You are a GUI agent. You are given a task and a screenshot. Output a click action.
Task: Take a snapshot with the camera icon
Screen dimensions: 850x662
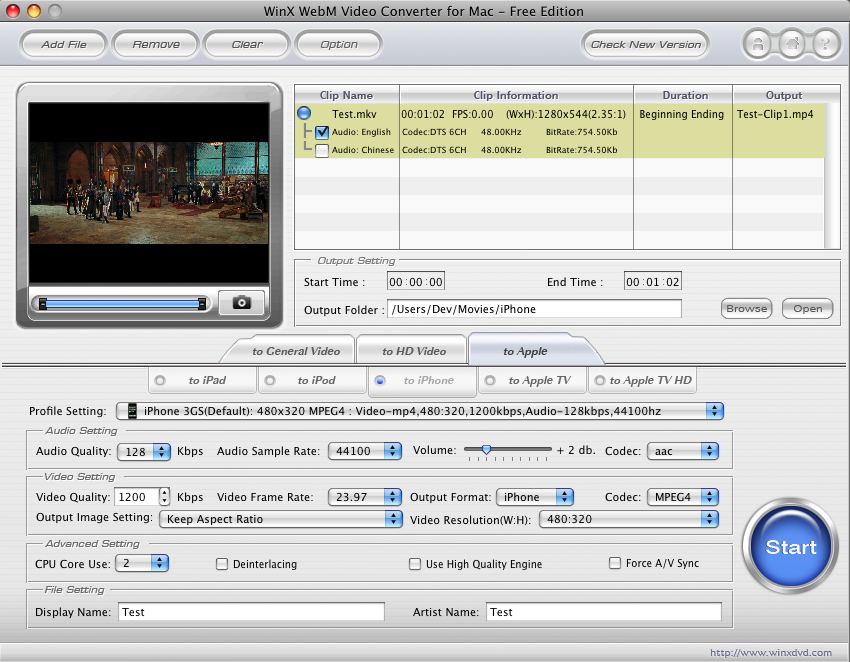pos(241,303)
